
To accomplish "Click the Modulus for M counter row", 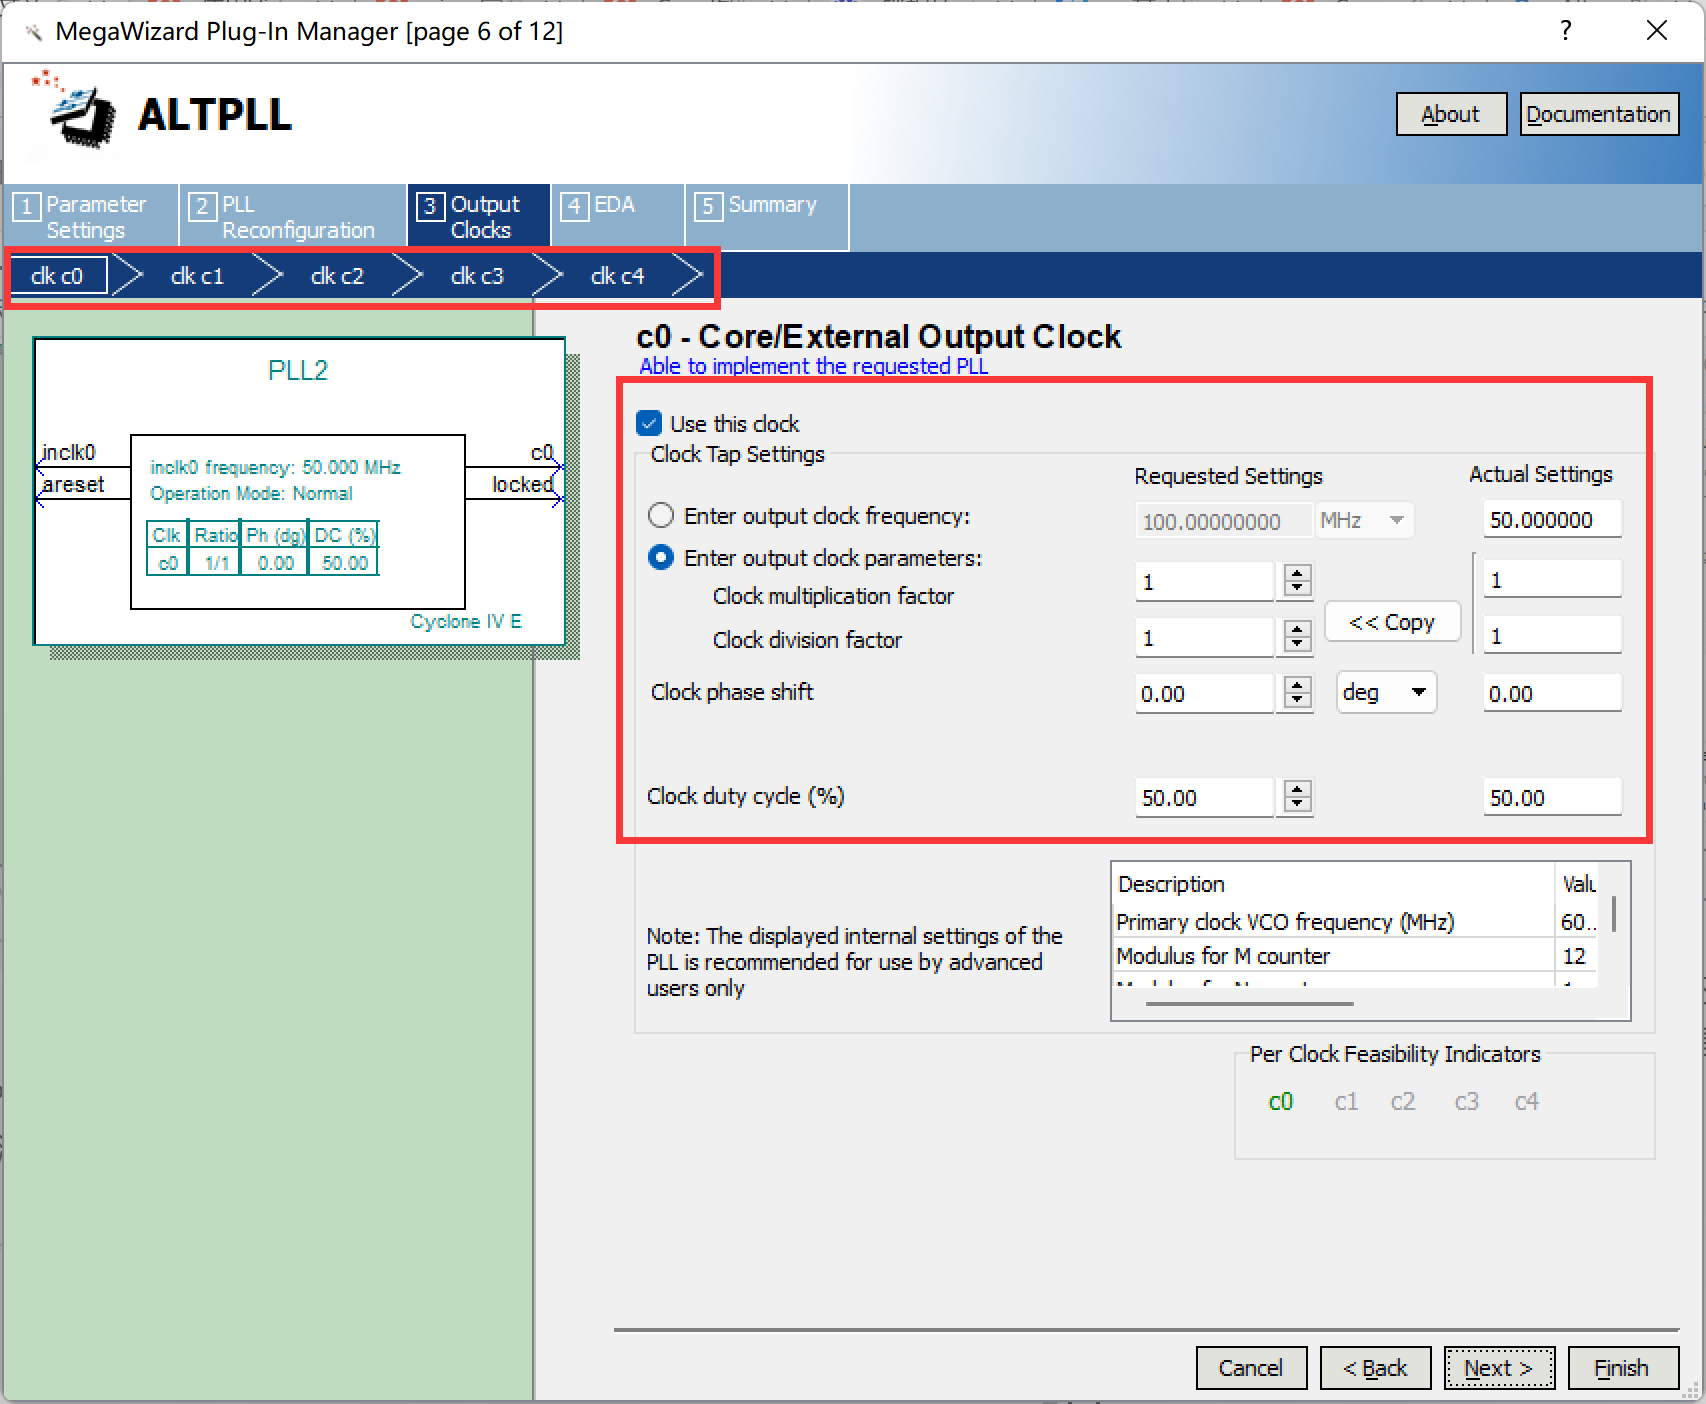I will (1355, 956).
